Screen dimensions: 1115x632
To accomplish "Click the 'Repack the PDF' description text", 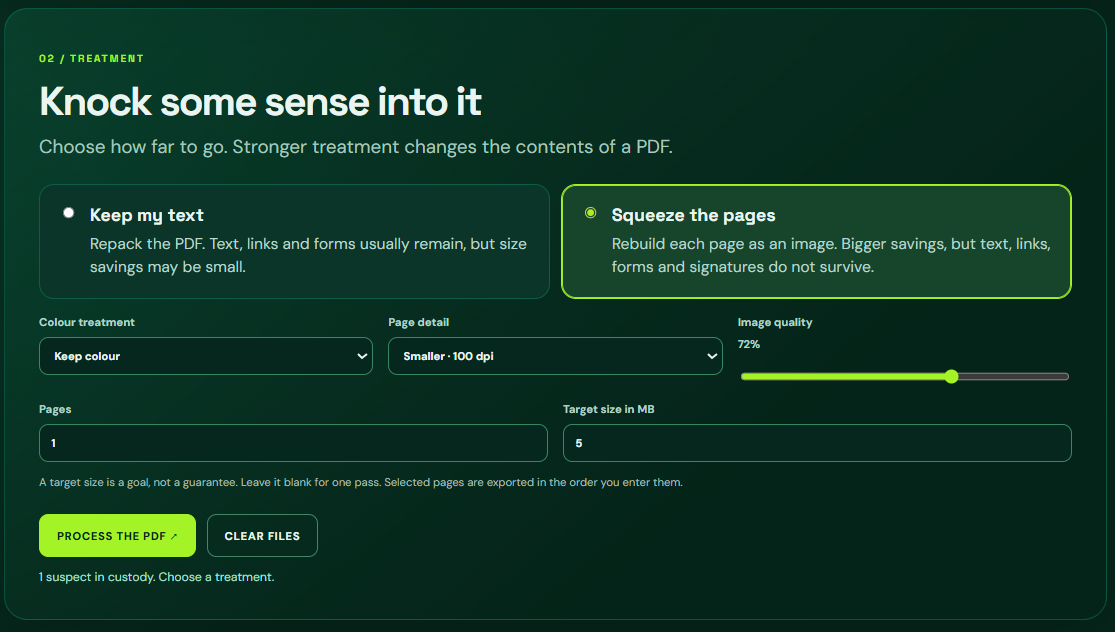I will 308,255.
